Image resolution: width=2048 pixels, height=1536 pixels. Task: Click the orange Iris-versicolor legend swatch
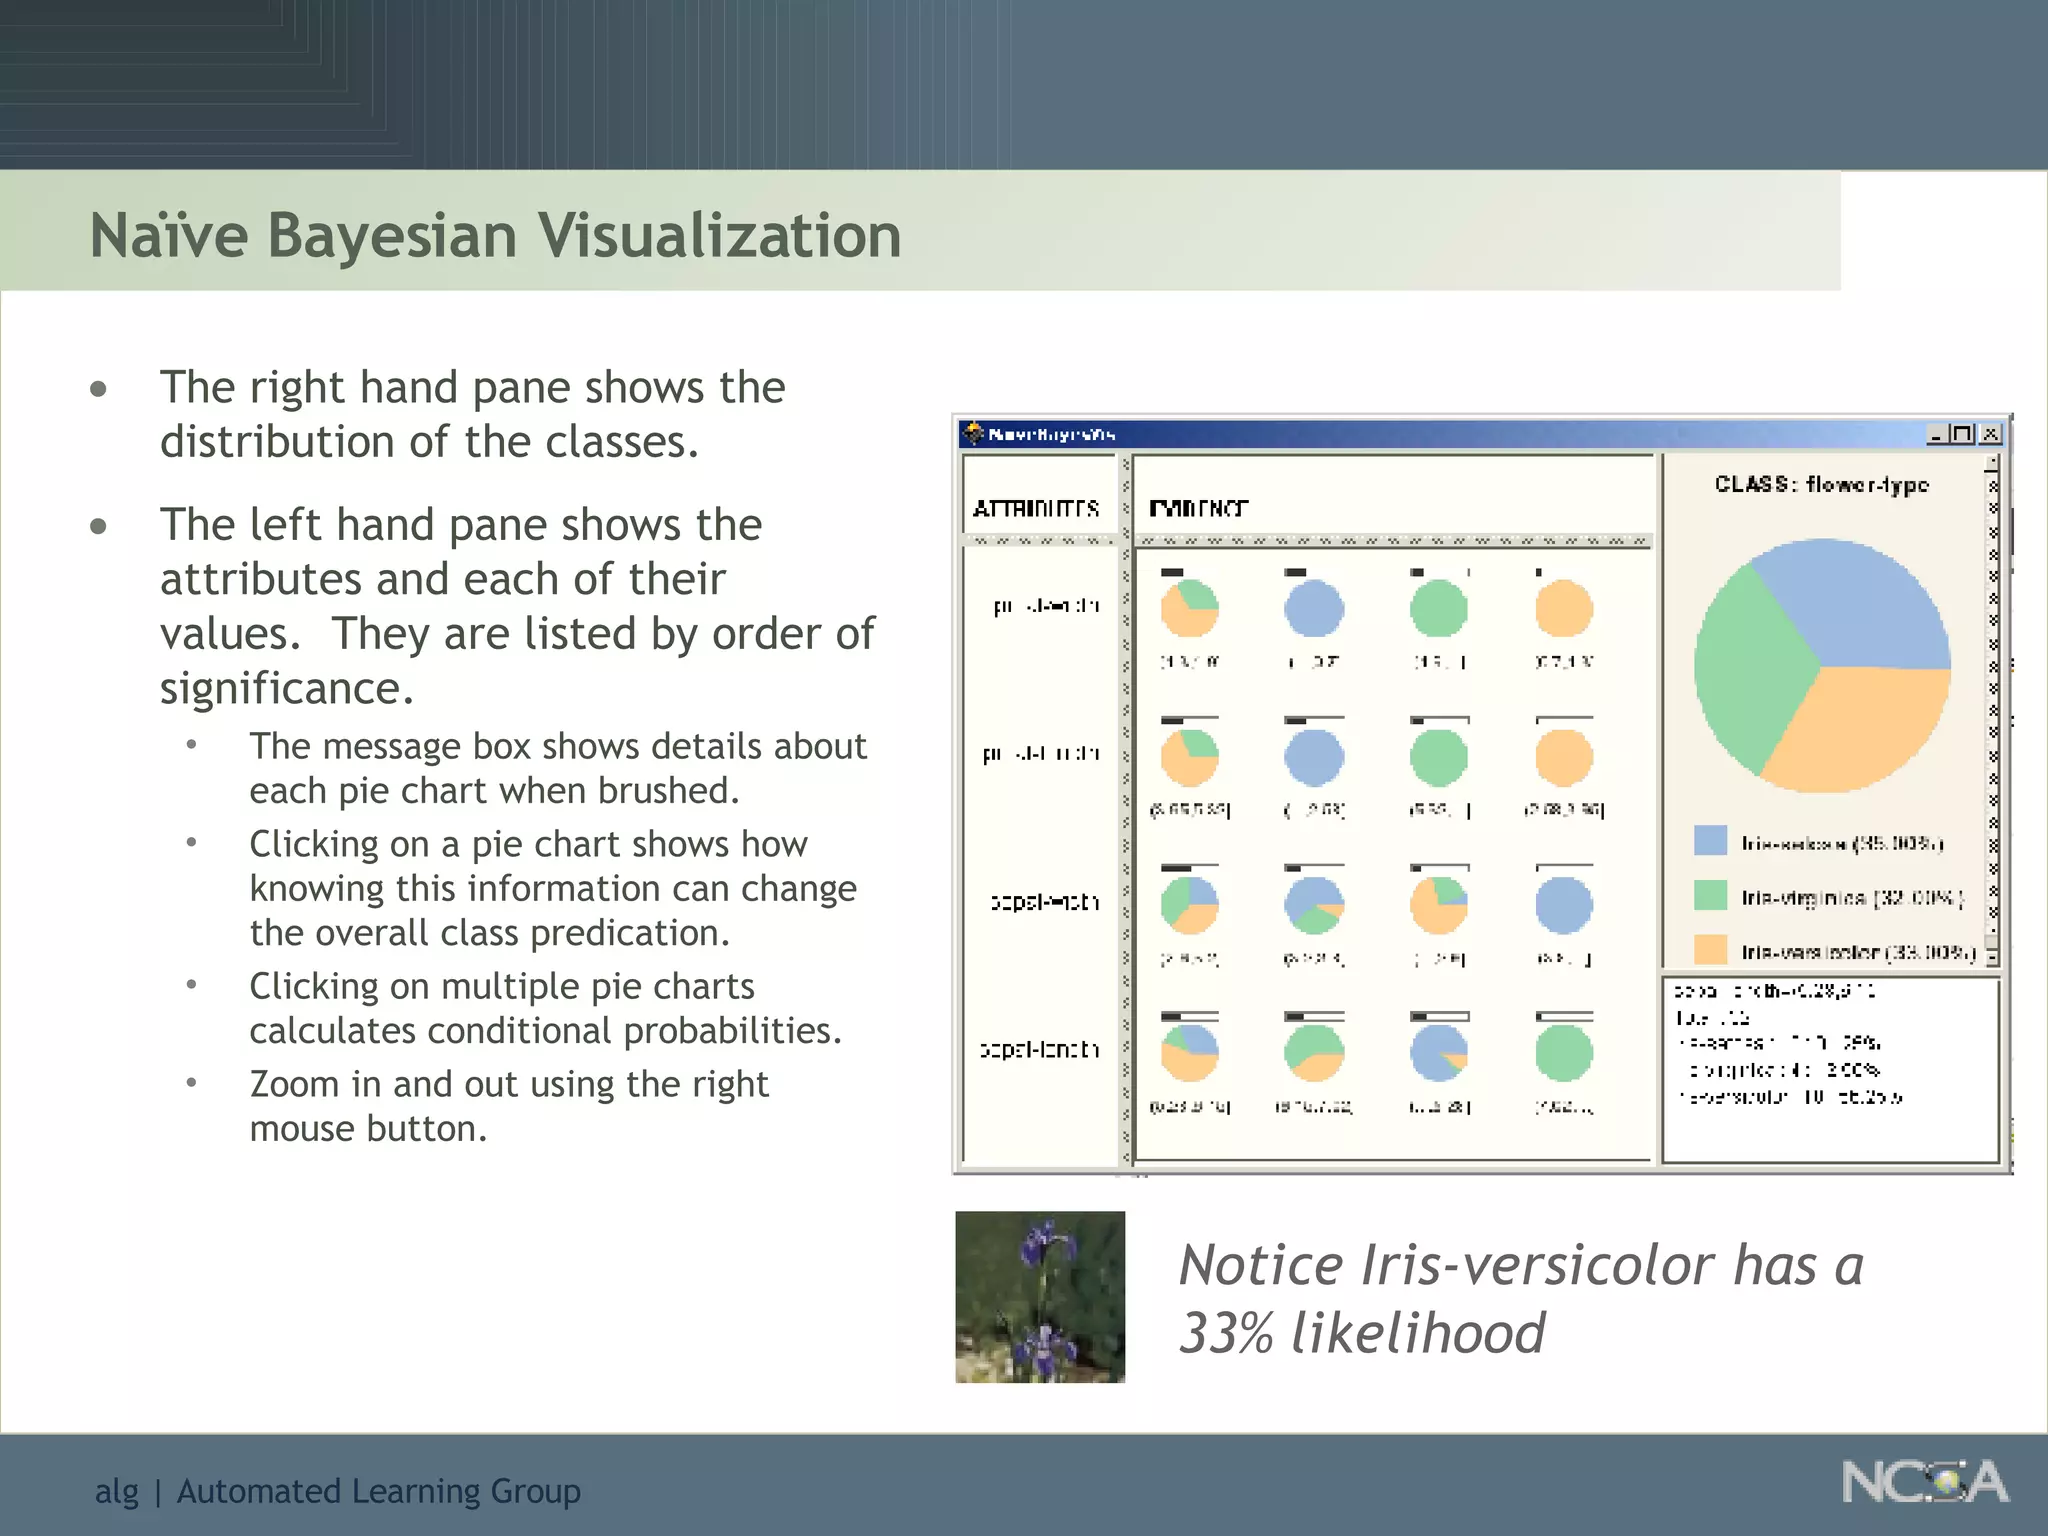click(1710, 949)
